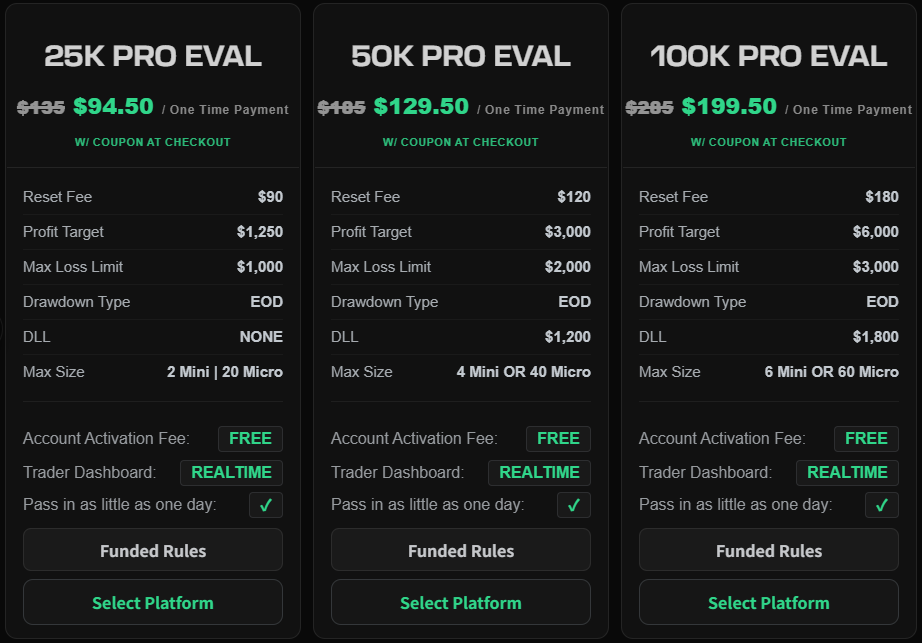
Task: Click REALTIME badge in the 100K card
Action: coord(848,472)
